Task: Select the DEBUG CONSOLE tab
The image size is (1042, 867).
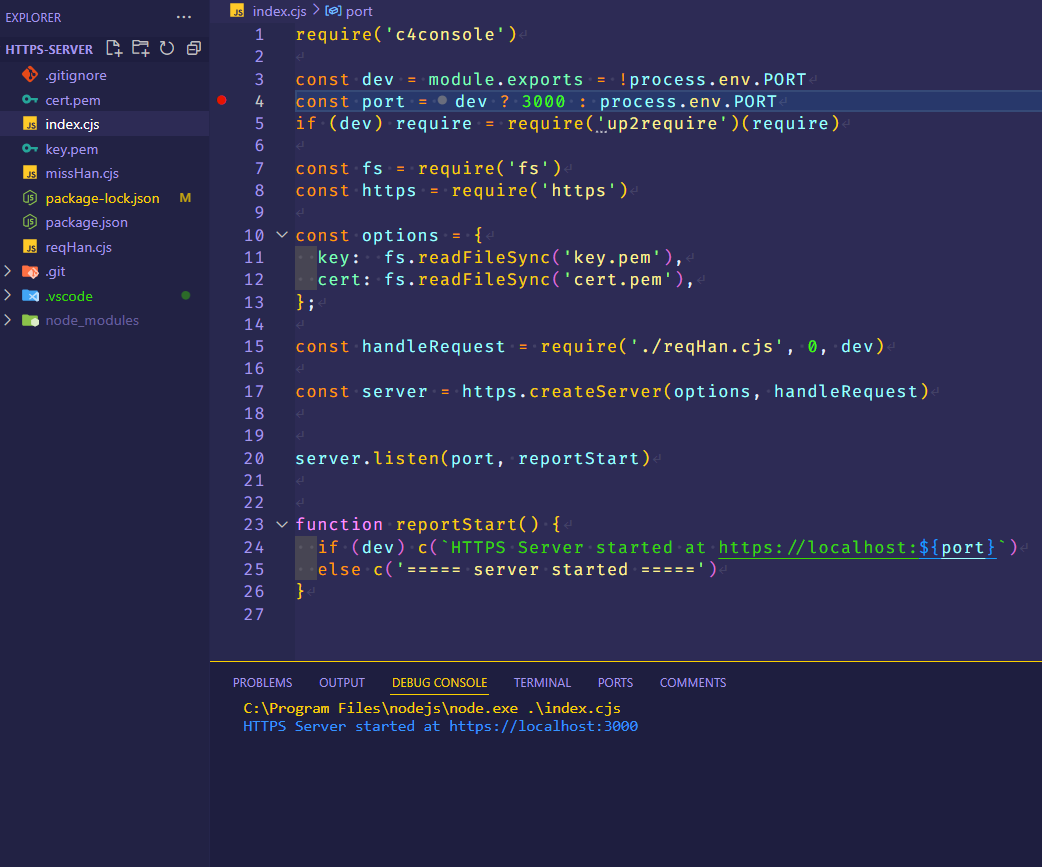Action: tap(439, 683)
